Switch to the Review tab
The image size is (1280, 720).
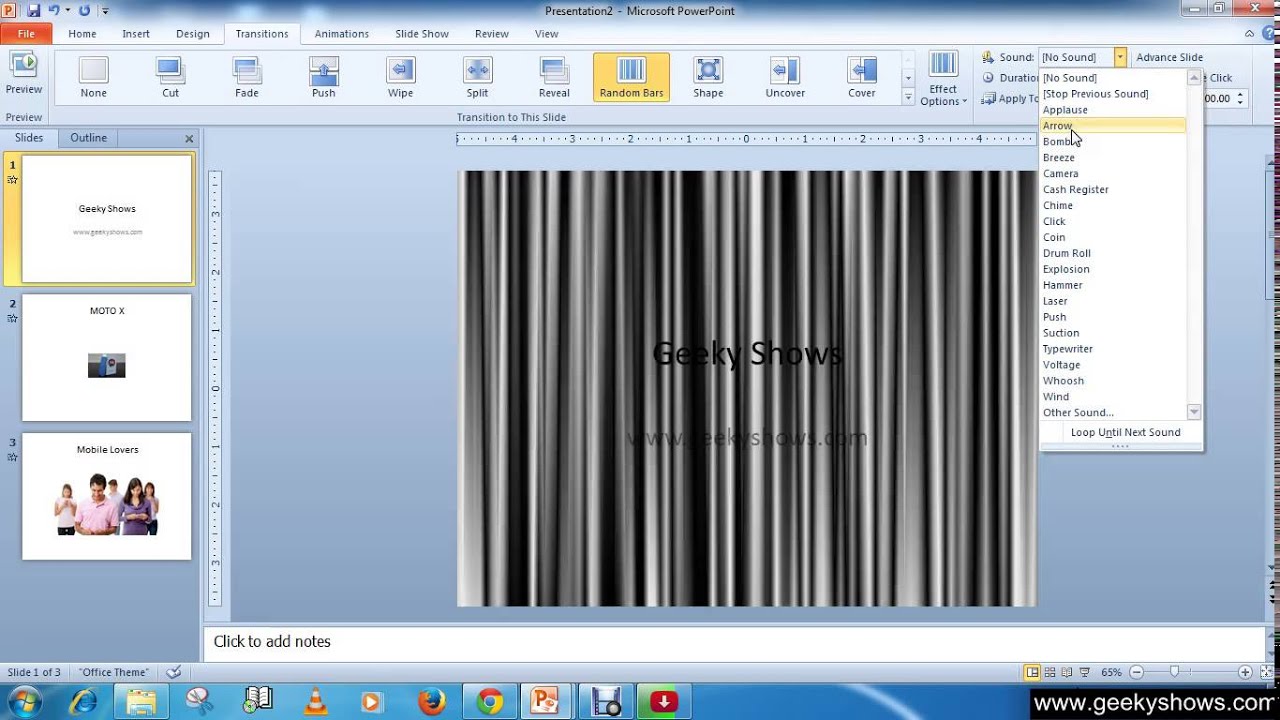[492, 33]
